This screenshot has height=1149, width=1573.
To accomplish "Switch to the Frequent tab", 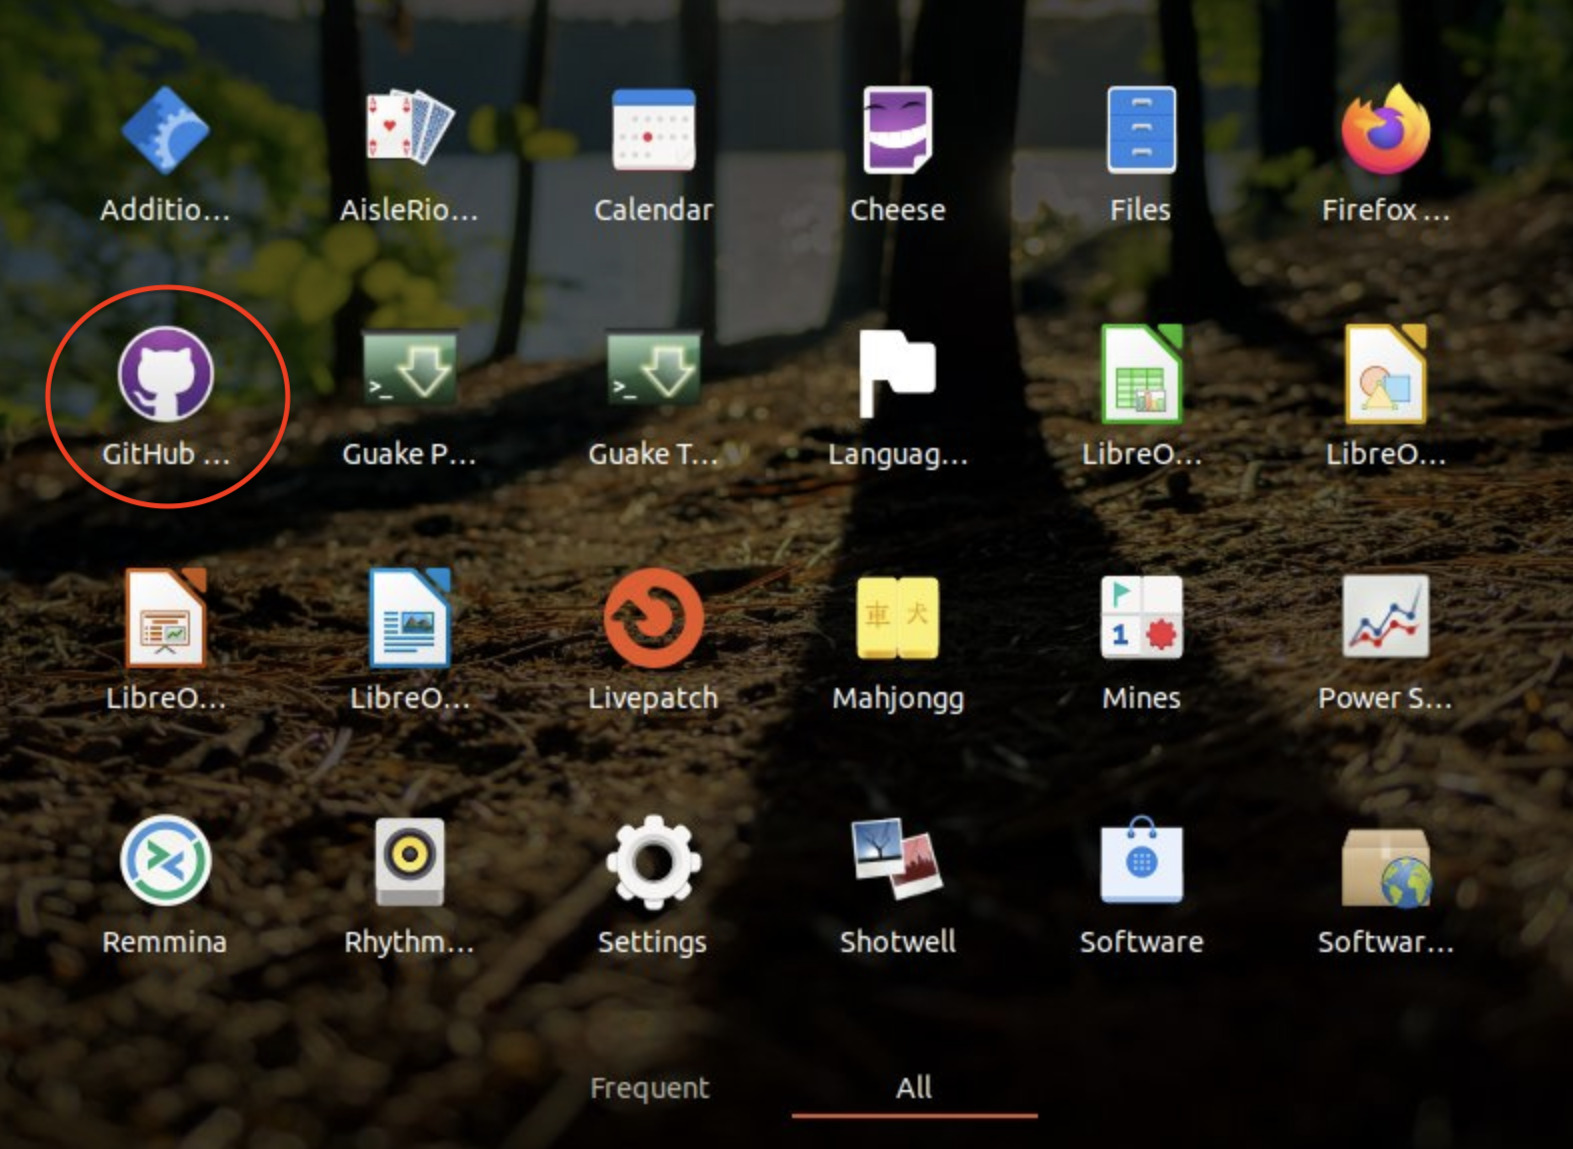I will 649,1088.
